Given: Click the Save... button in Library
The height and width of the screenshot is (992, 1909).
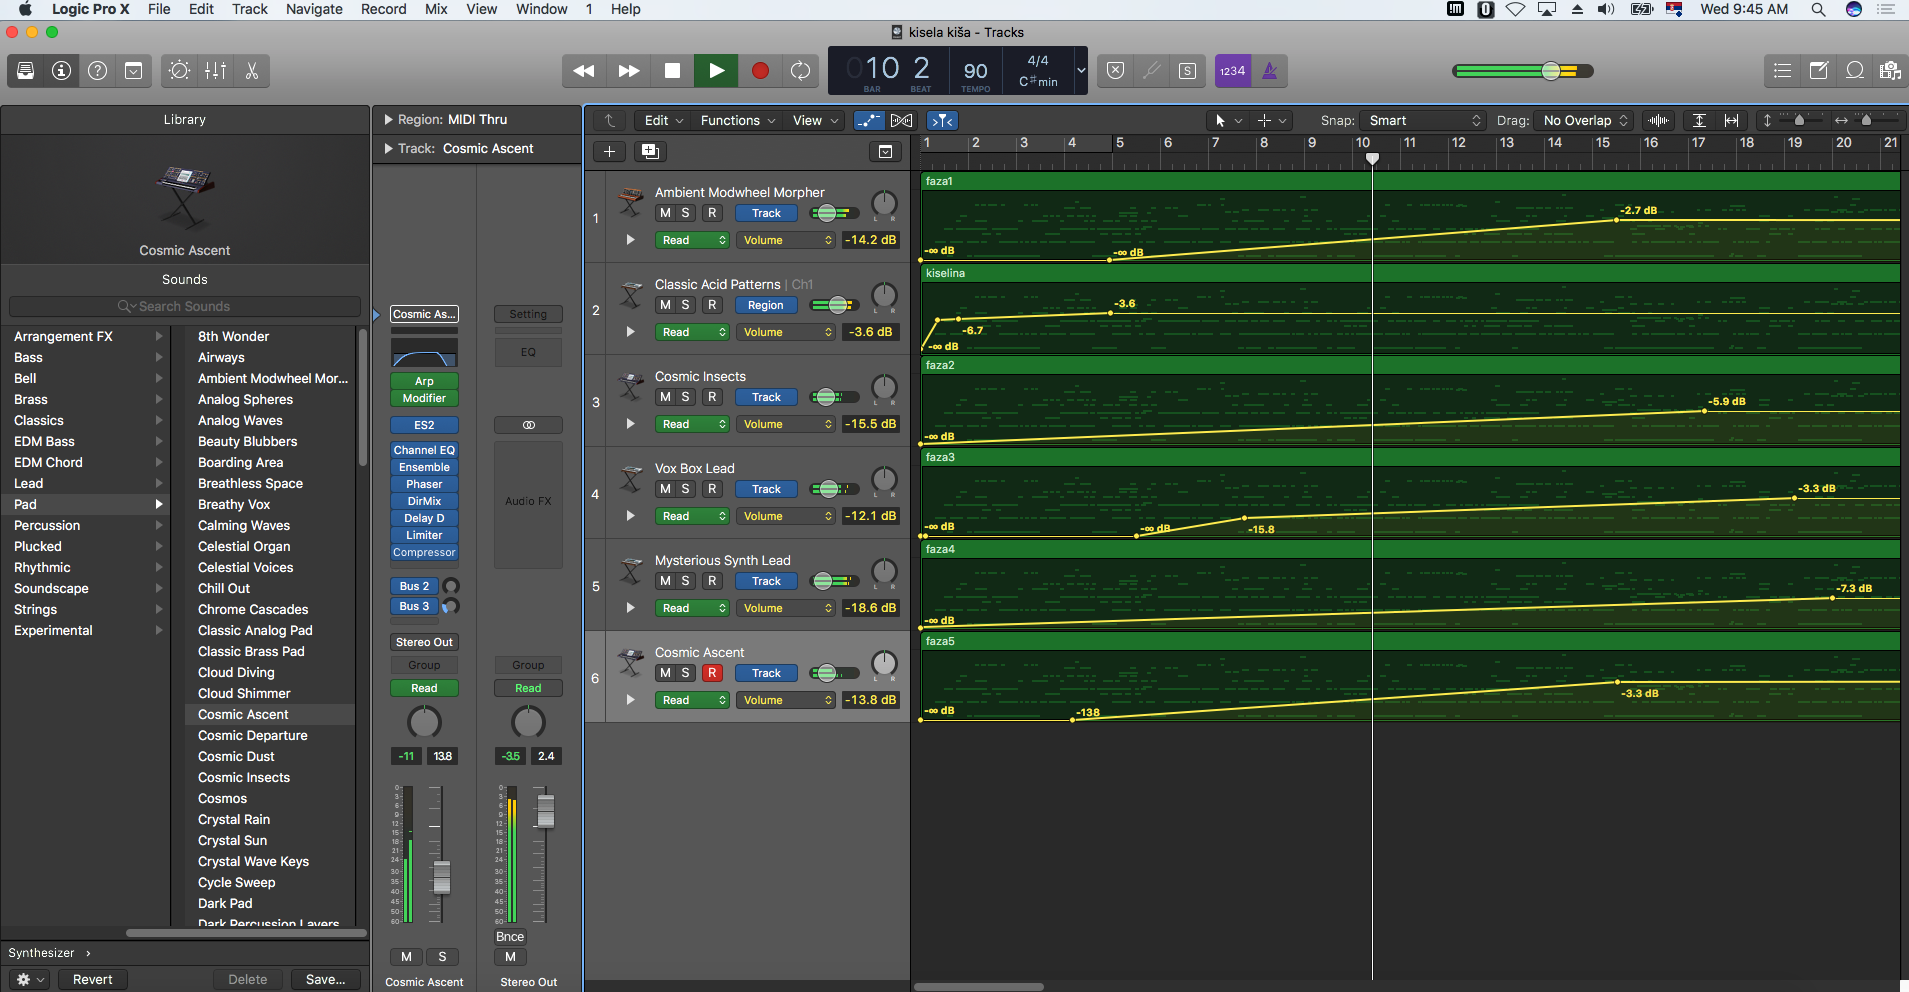Looking at the screenshot, I should coord(326,979).
